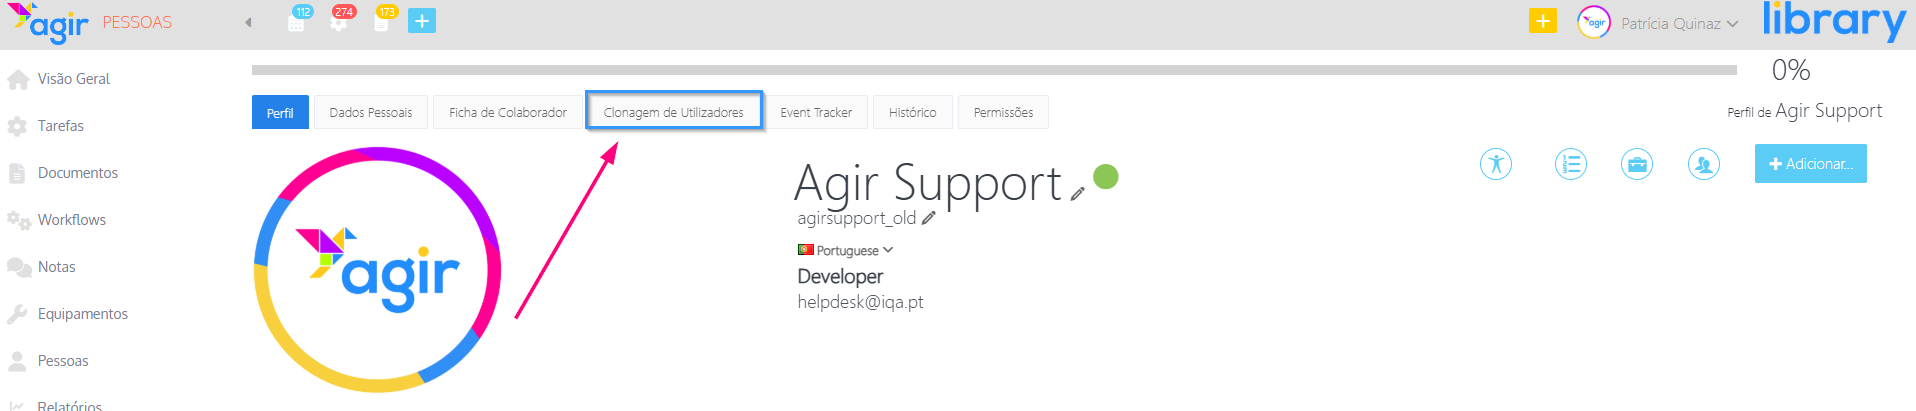This screenshot has width=1916, height=411.
Task: Click the PESSOAS module title
Action: click(x=137, y=22)
